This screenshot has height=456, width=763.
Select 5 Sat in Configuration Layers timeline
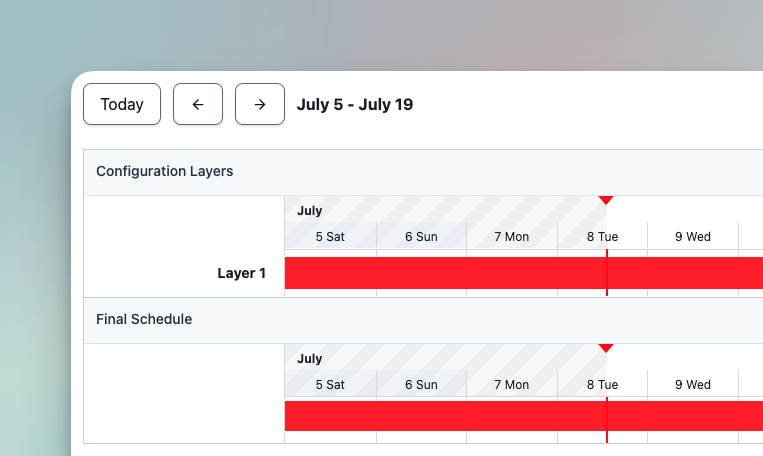pyautogui.click(x=330, y=237)
